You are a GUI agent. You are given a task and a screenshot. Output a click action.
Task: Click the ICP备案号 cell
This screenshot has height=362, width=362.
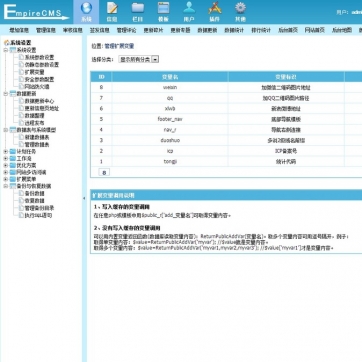(286, 151)
